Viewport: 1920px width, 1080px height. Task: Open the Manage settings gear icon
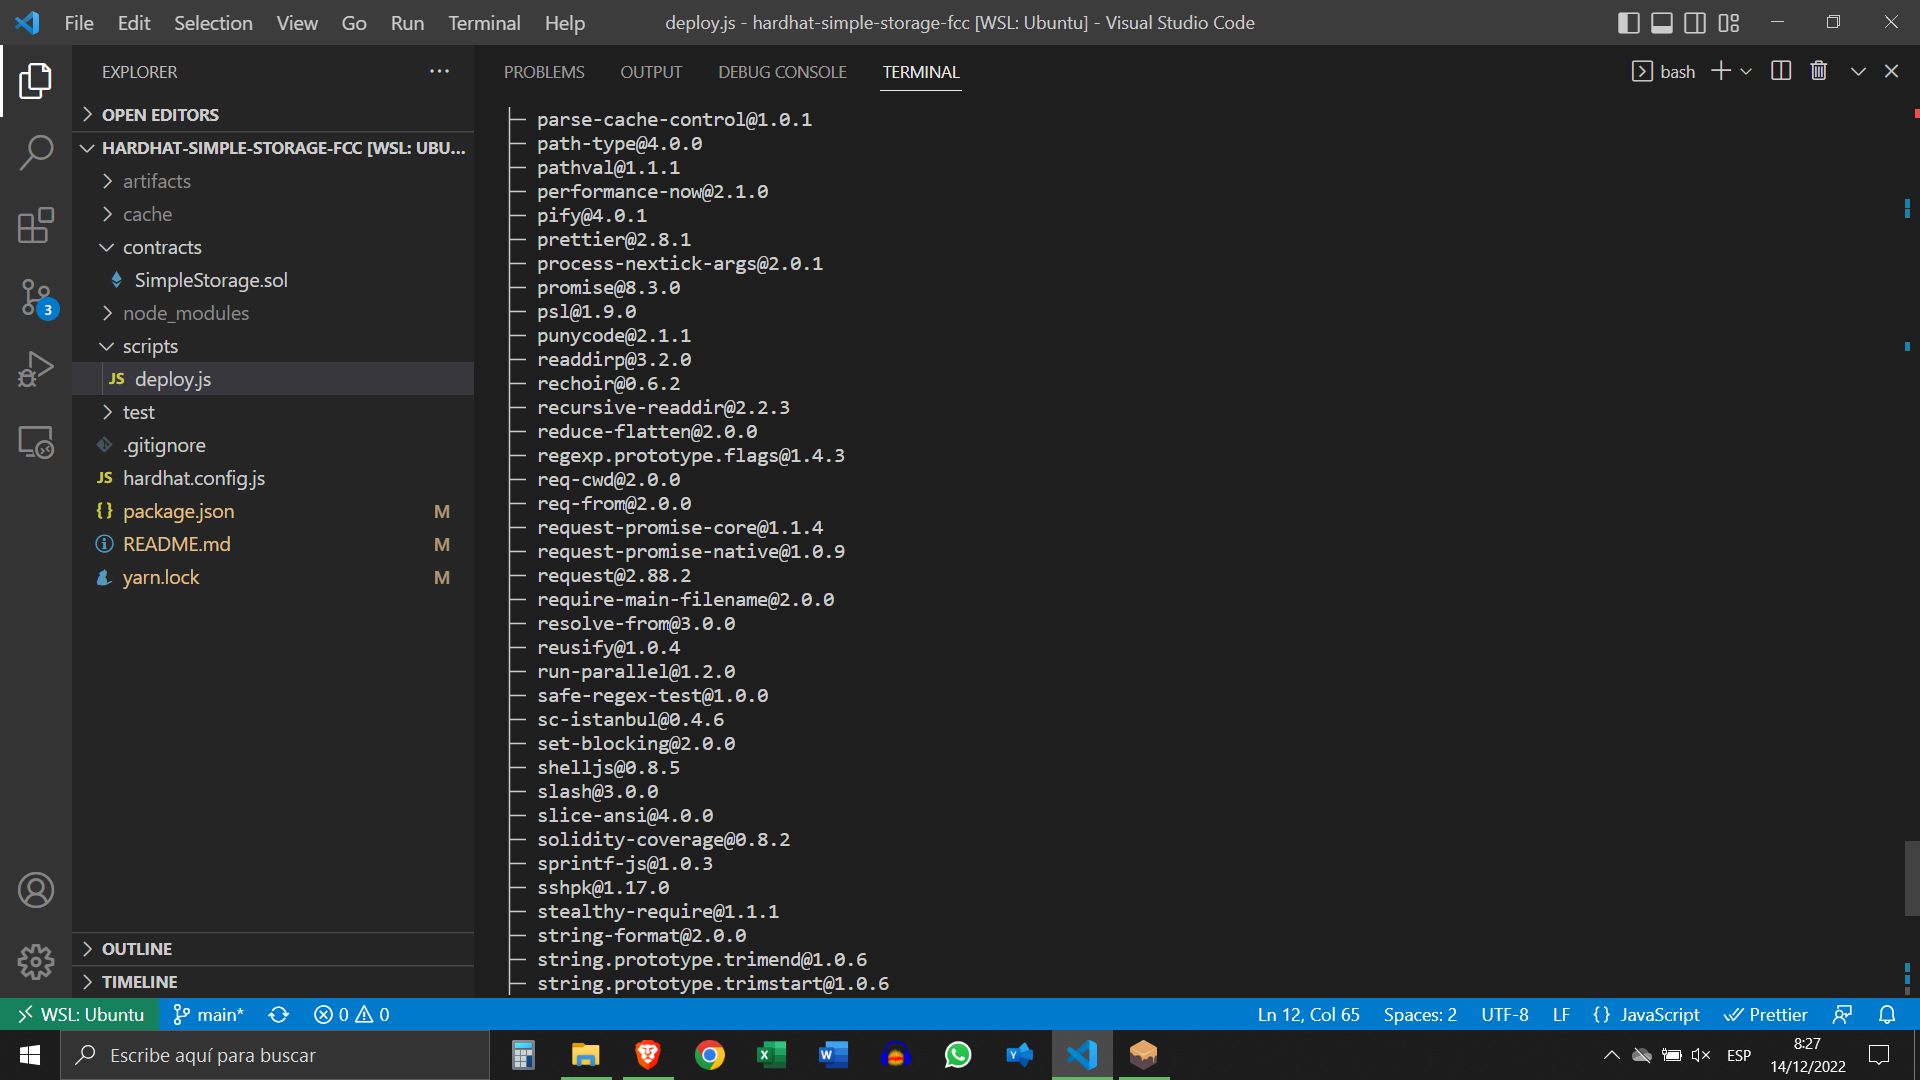(36, 961)
